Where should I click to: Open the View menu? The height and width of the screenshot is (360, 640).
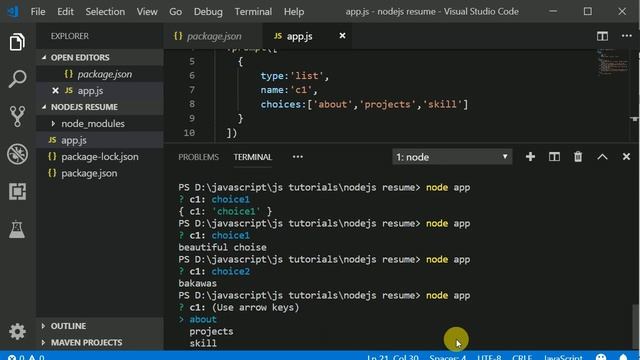click(x=147, y=12)
